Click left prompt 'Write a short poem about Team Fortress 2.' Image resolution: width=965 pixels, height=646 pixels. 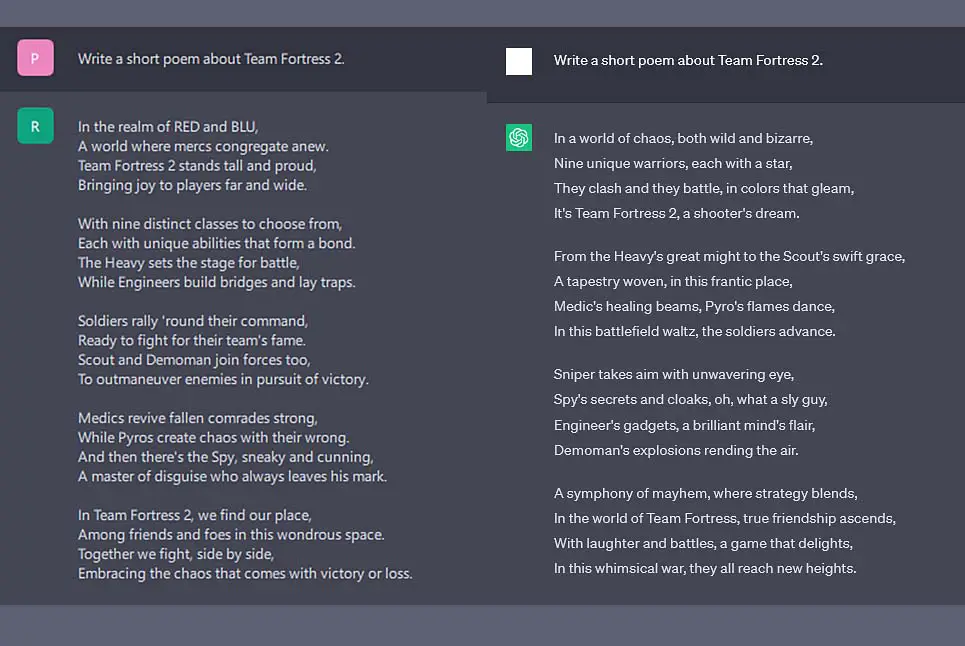(211, 59)
